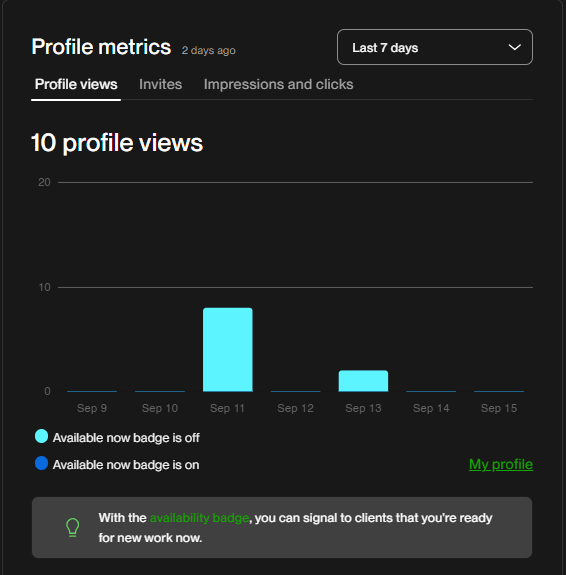Click the chevron arrow in date range selector

click(515, 47)
